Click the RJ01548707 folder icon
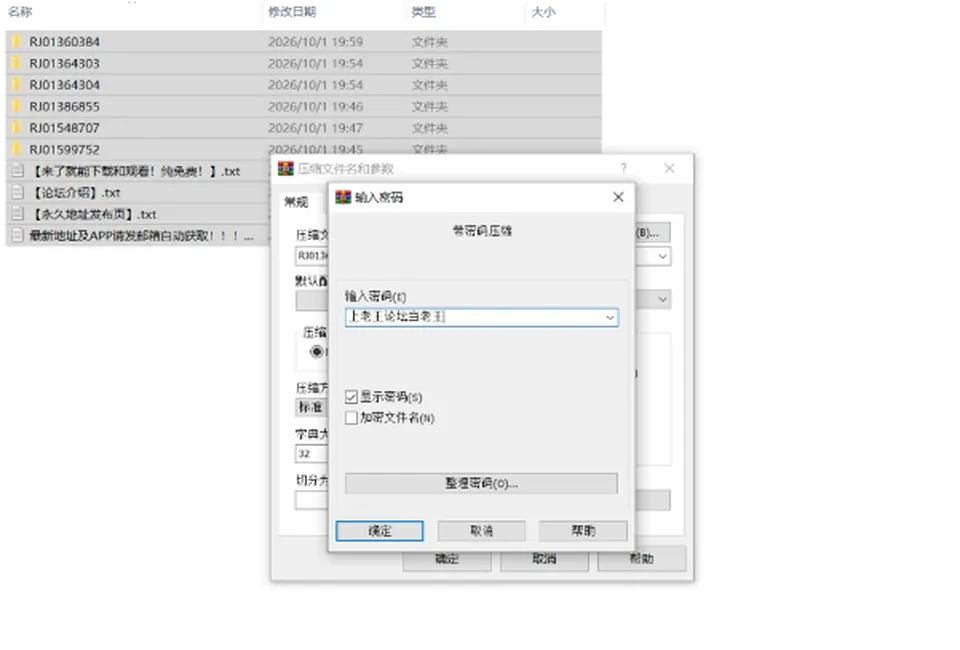This screenshot has height=650, width=960. [17, 128]
